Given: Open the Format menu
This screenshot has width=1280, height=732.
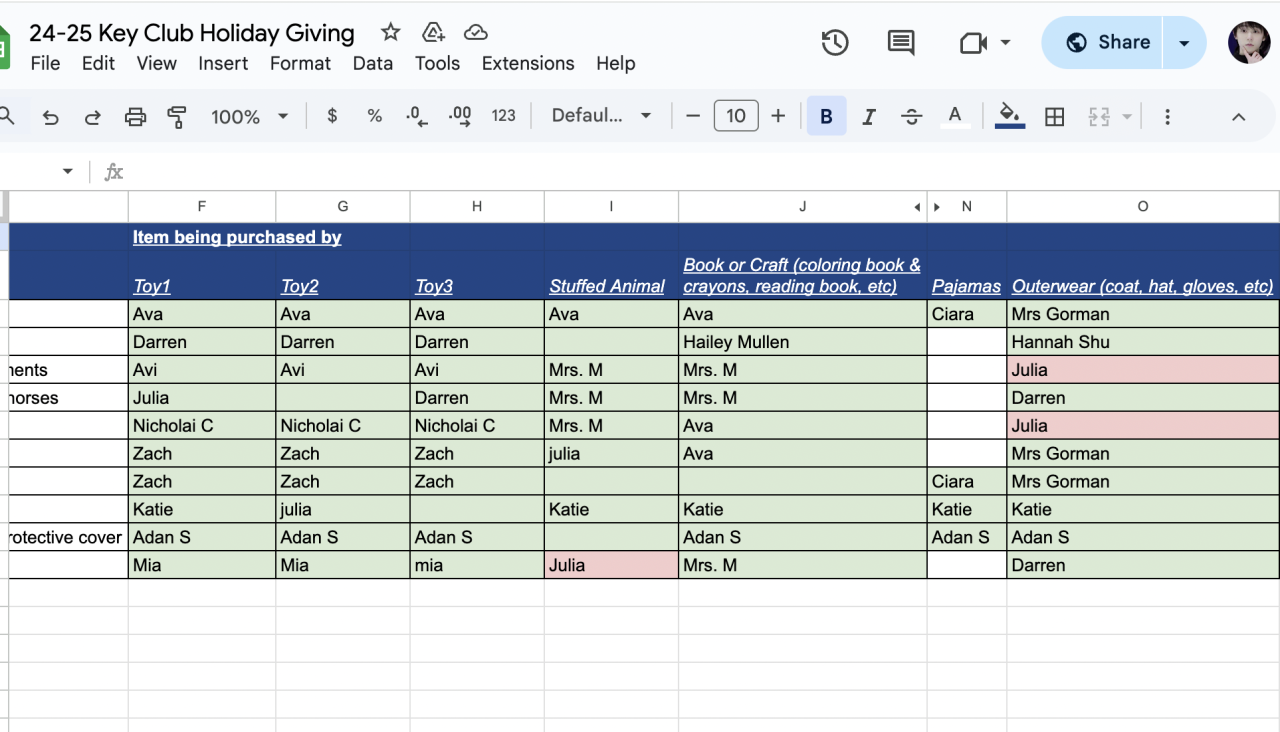Looking at the screenshot, I should point(300,63).
